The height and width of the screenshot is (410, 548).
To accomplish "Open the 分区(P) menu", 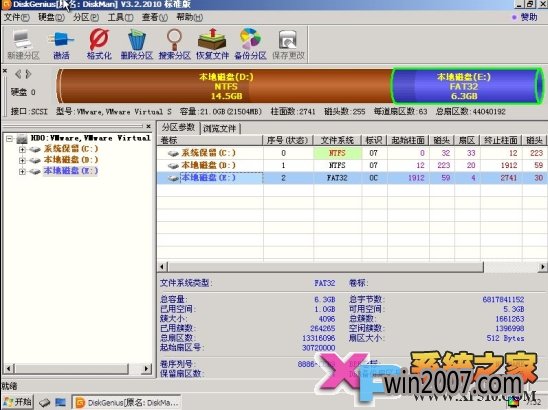I will pos(86,17).
